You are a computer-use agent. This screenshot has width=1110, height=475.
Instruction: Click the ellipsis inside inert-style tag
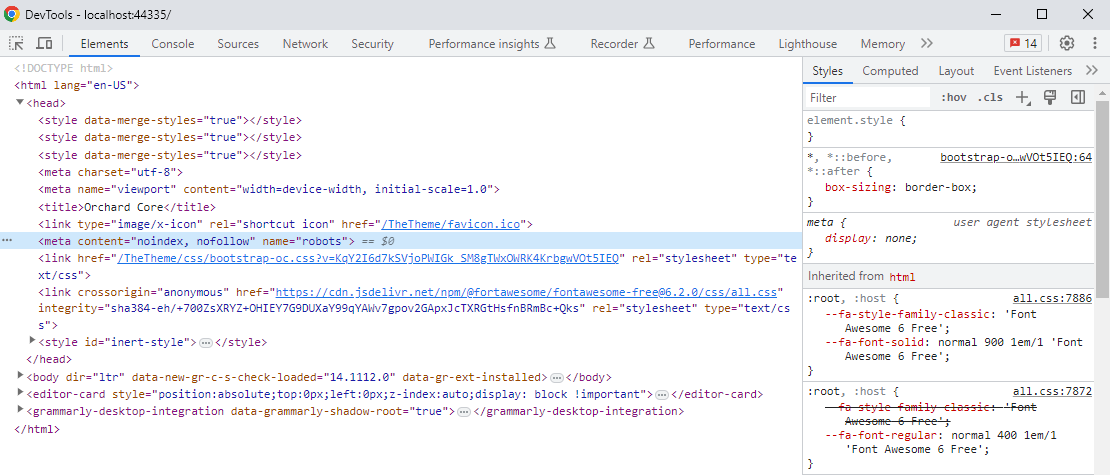(206, 343)
